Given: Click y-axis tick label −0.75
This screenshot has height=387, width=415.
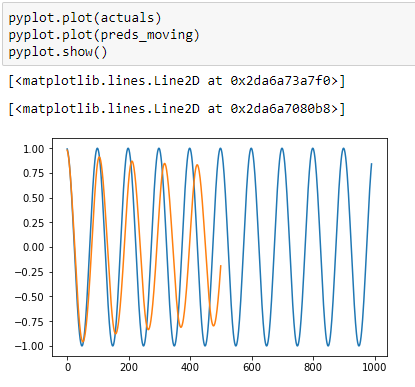Looking at the screenshot, I should point(29,322).
